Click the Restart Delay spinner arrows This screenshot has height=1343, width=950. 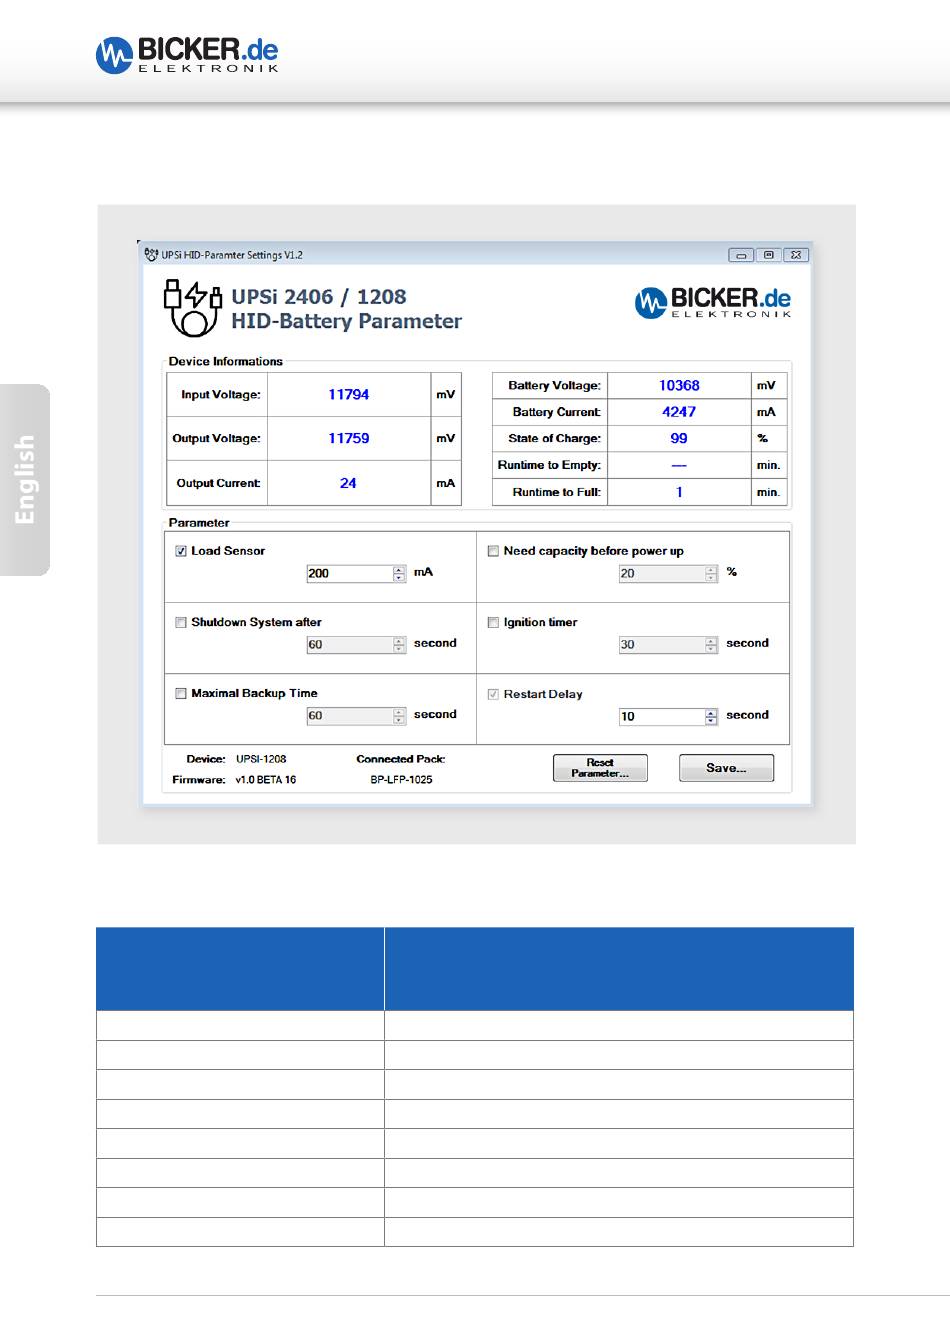coord(711,717)
